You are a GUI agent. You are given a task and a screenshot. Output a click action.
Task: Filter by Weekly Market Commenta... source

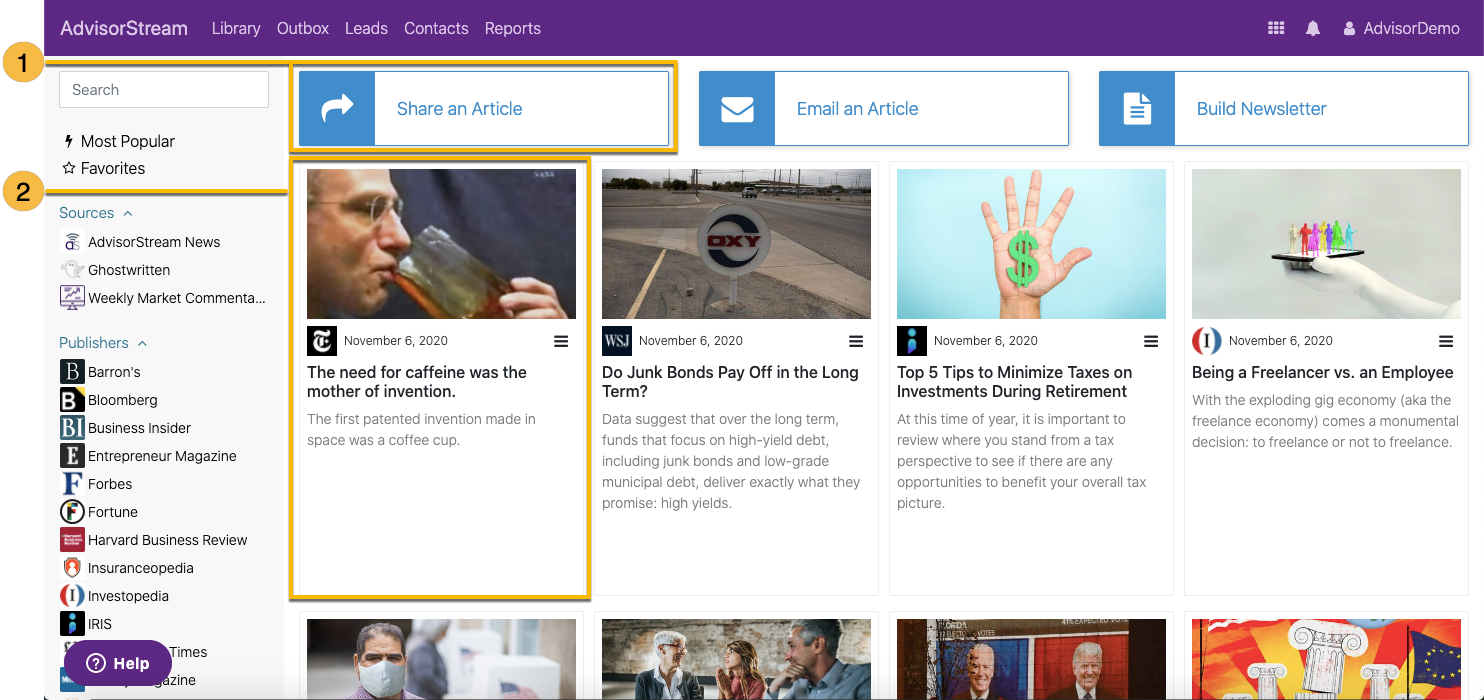(177, 298)
